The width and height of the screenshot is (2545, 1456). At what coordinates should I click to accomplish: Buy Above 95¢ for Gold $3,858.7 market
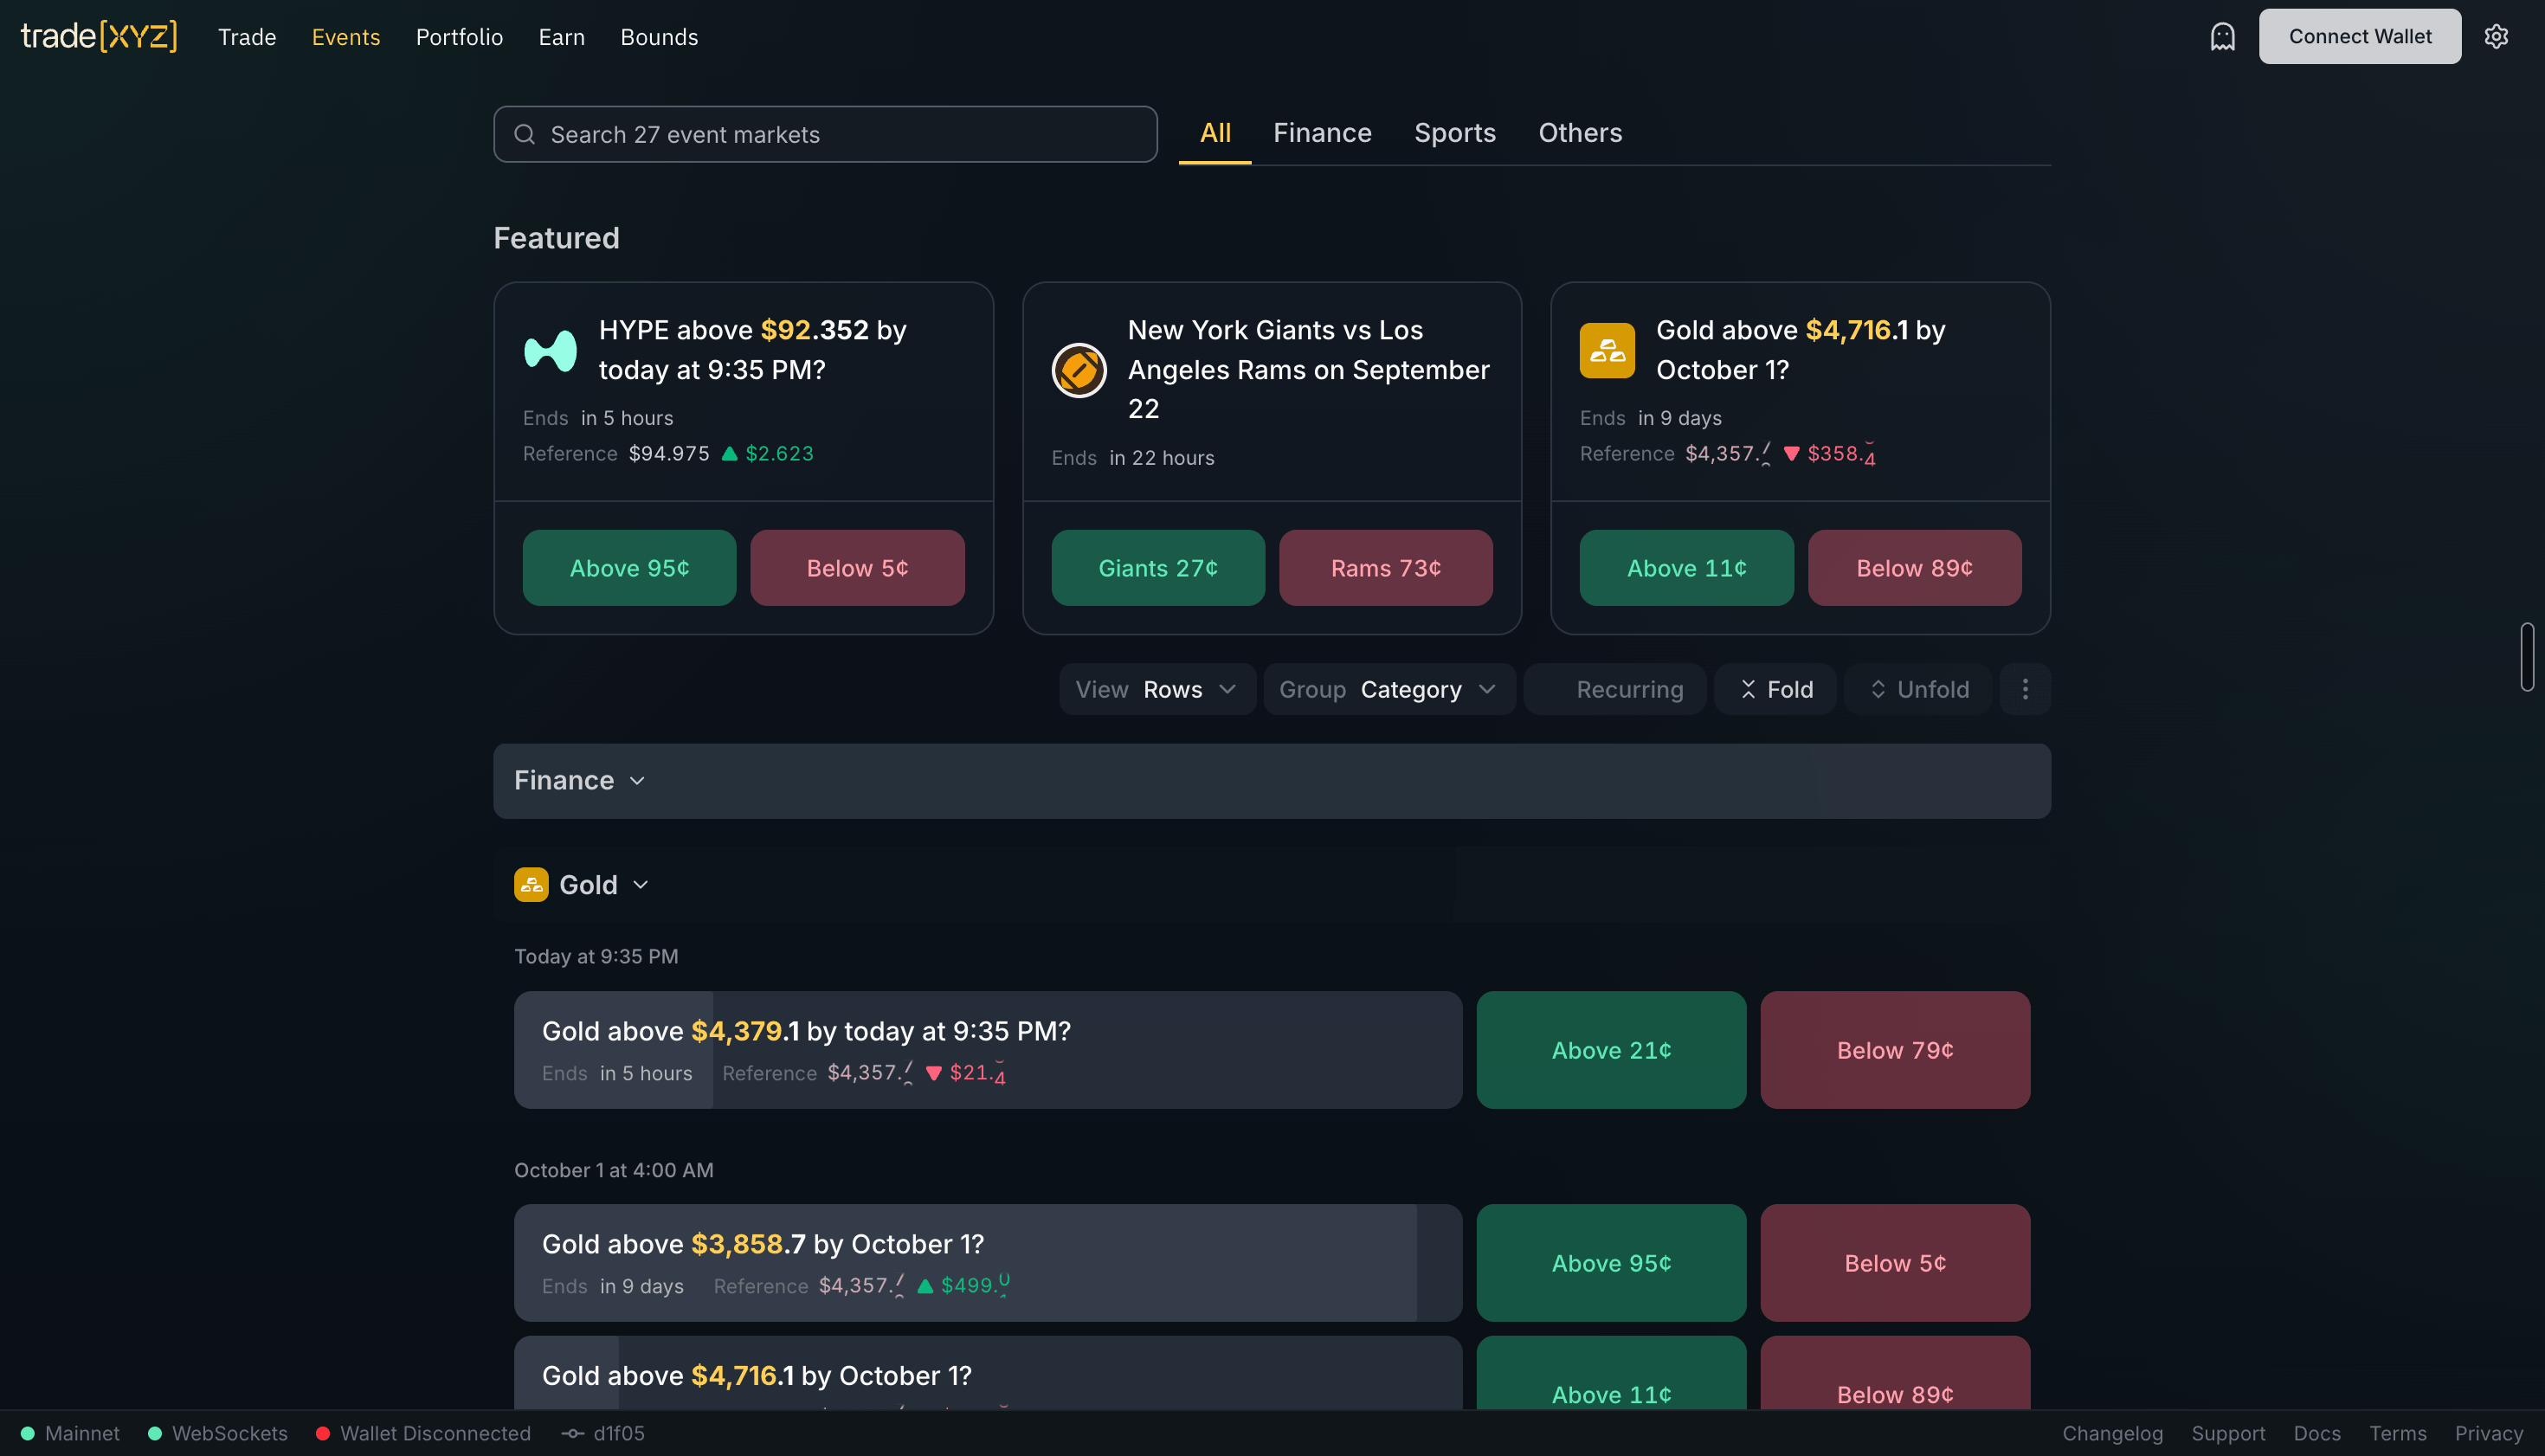(1612, 1263)
